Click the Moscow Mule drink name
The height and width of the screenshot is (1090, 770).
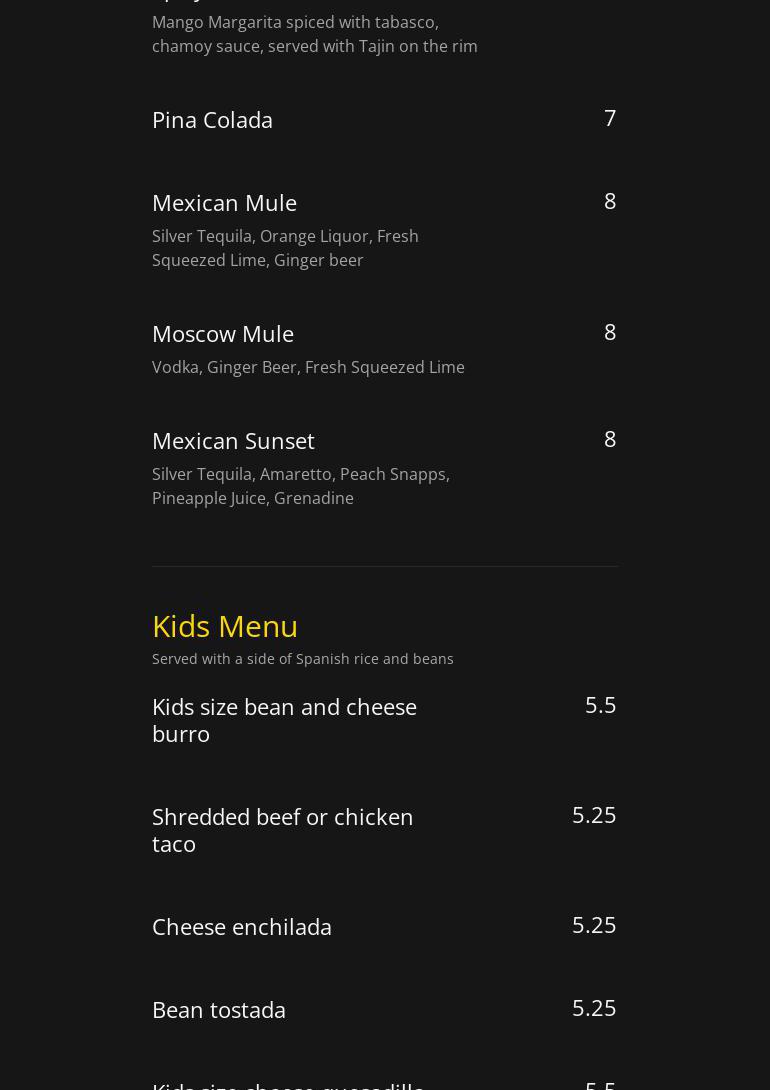click(x=223, y=334)
